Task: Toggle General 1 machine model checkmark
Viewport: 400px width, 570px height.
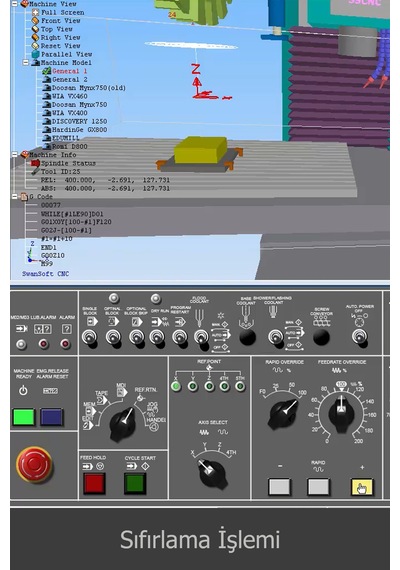Action: point(47,71)
